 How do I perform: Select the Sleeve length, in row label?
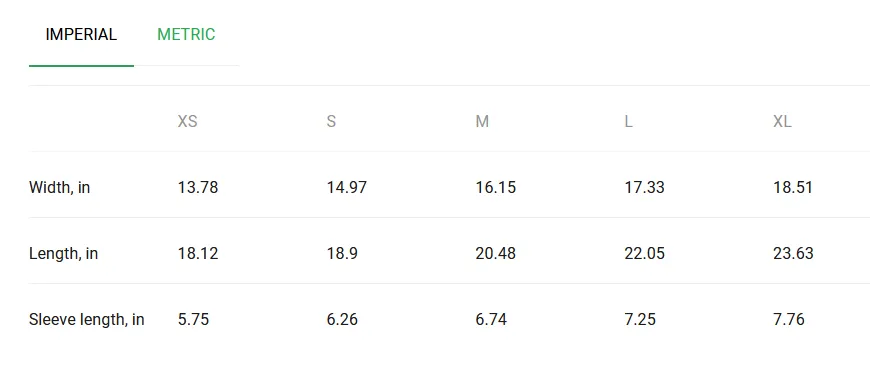pyautogui.click(x=87, y=320)
